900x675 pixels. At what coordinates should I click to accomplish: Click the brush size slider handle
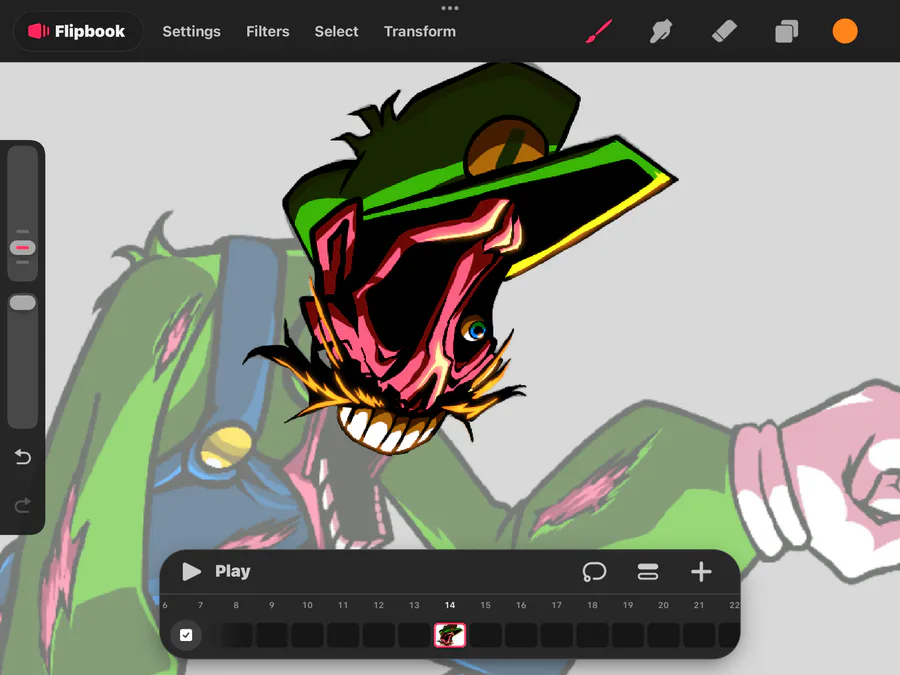click(x=22, y=248)
